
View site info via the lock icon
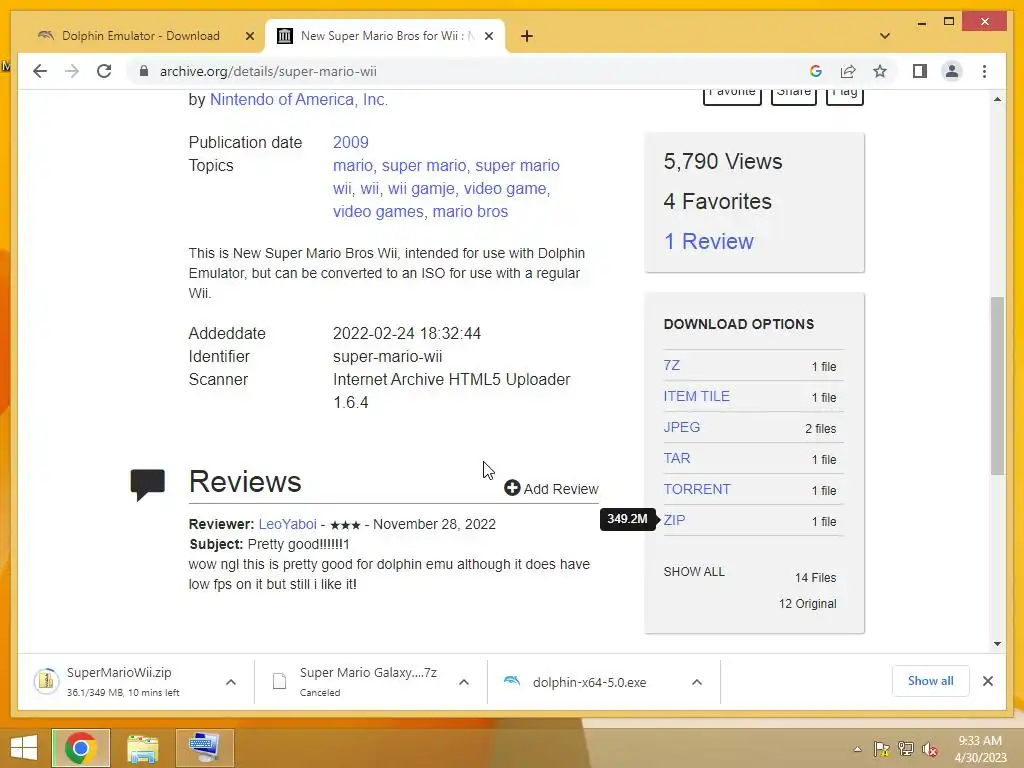click(x=144, y=71)
